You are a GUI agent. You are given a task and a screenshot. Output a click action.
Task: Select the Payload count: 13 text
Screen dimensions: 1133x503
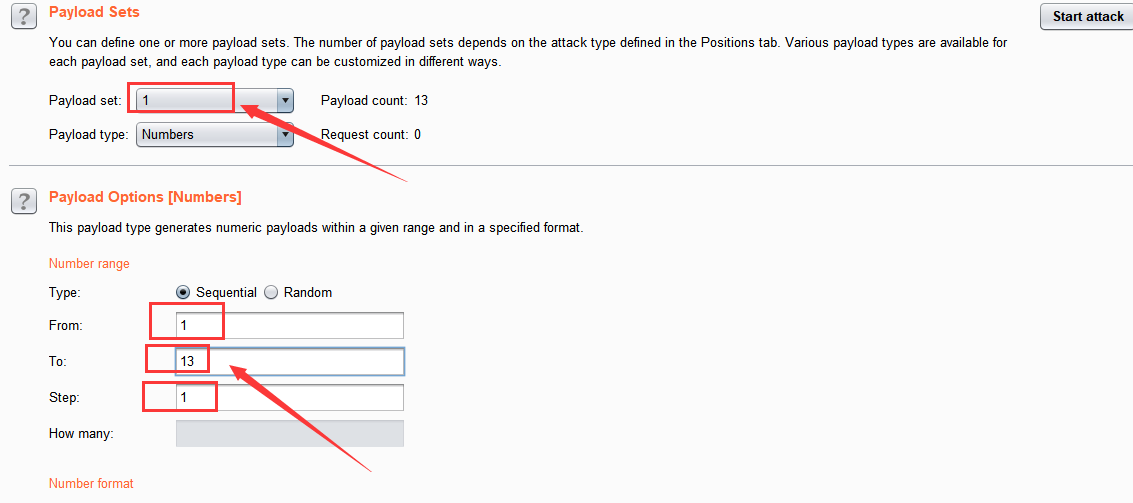tap(374, 100)
